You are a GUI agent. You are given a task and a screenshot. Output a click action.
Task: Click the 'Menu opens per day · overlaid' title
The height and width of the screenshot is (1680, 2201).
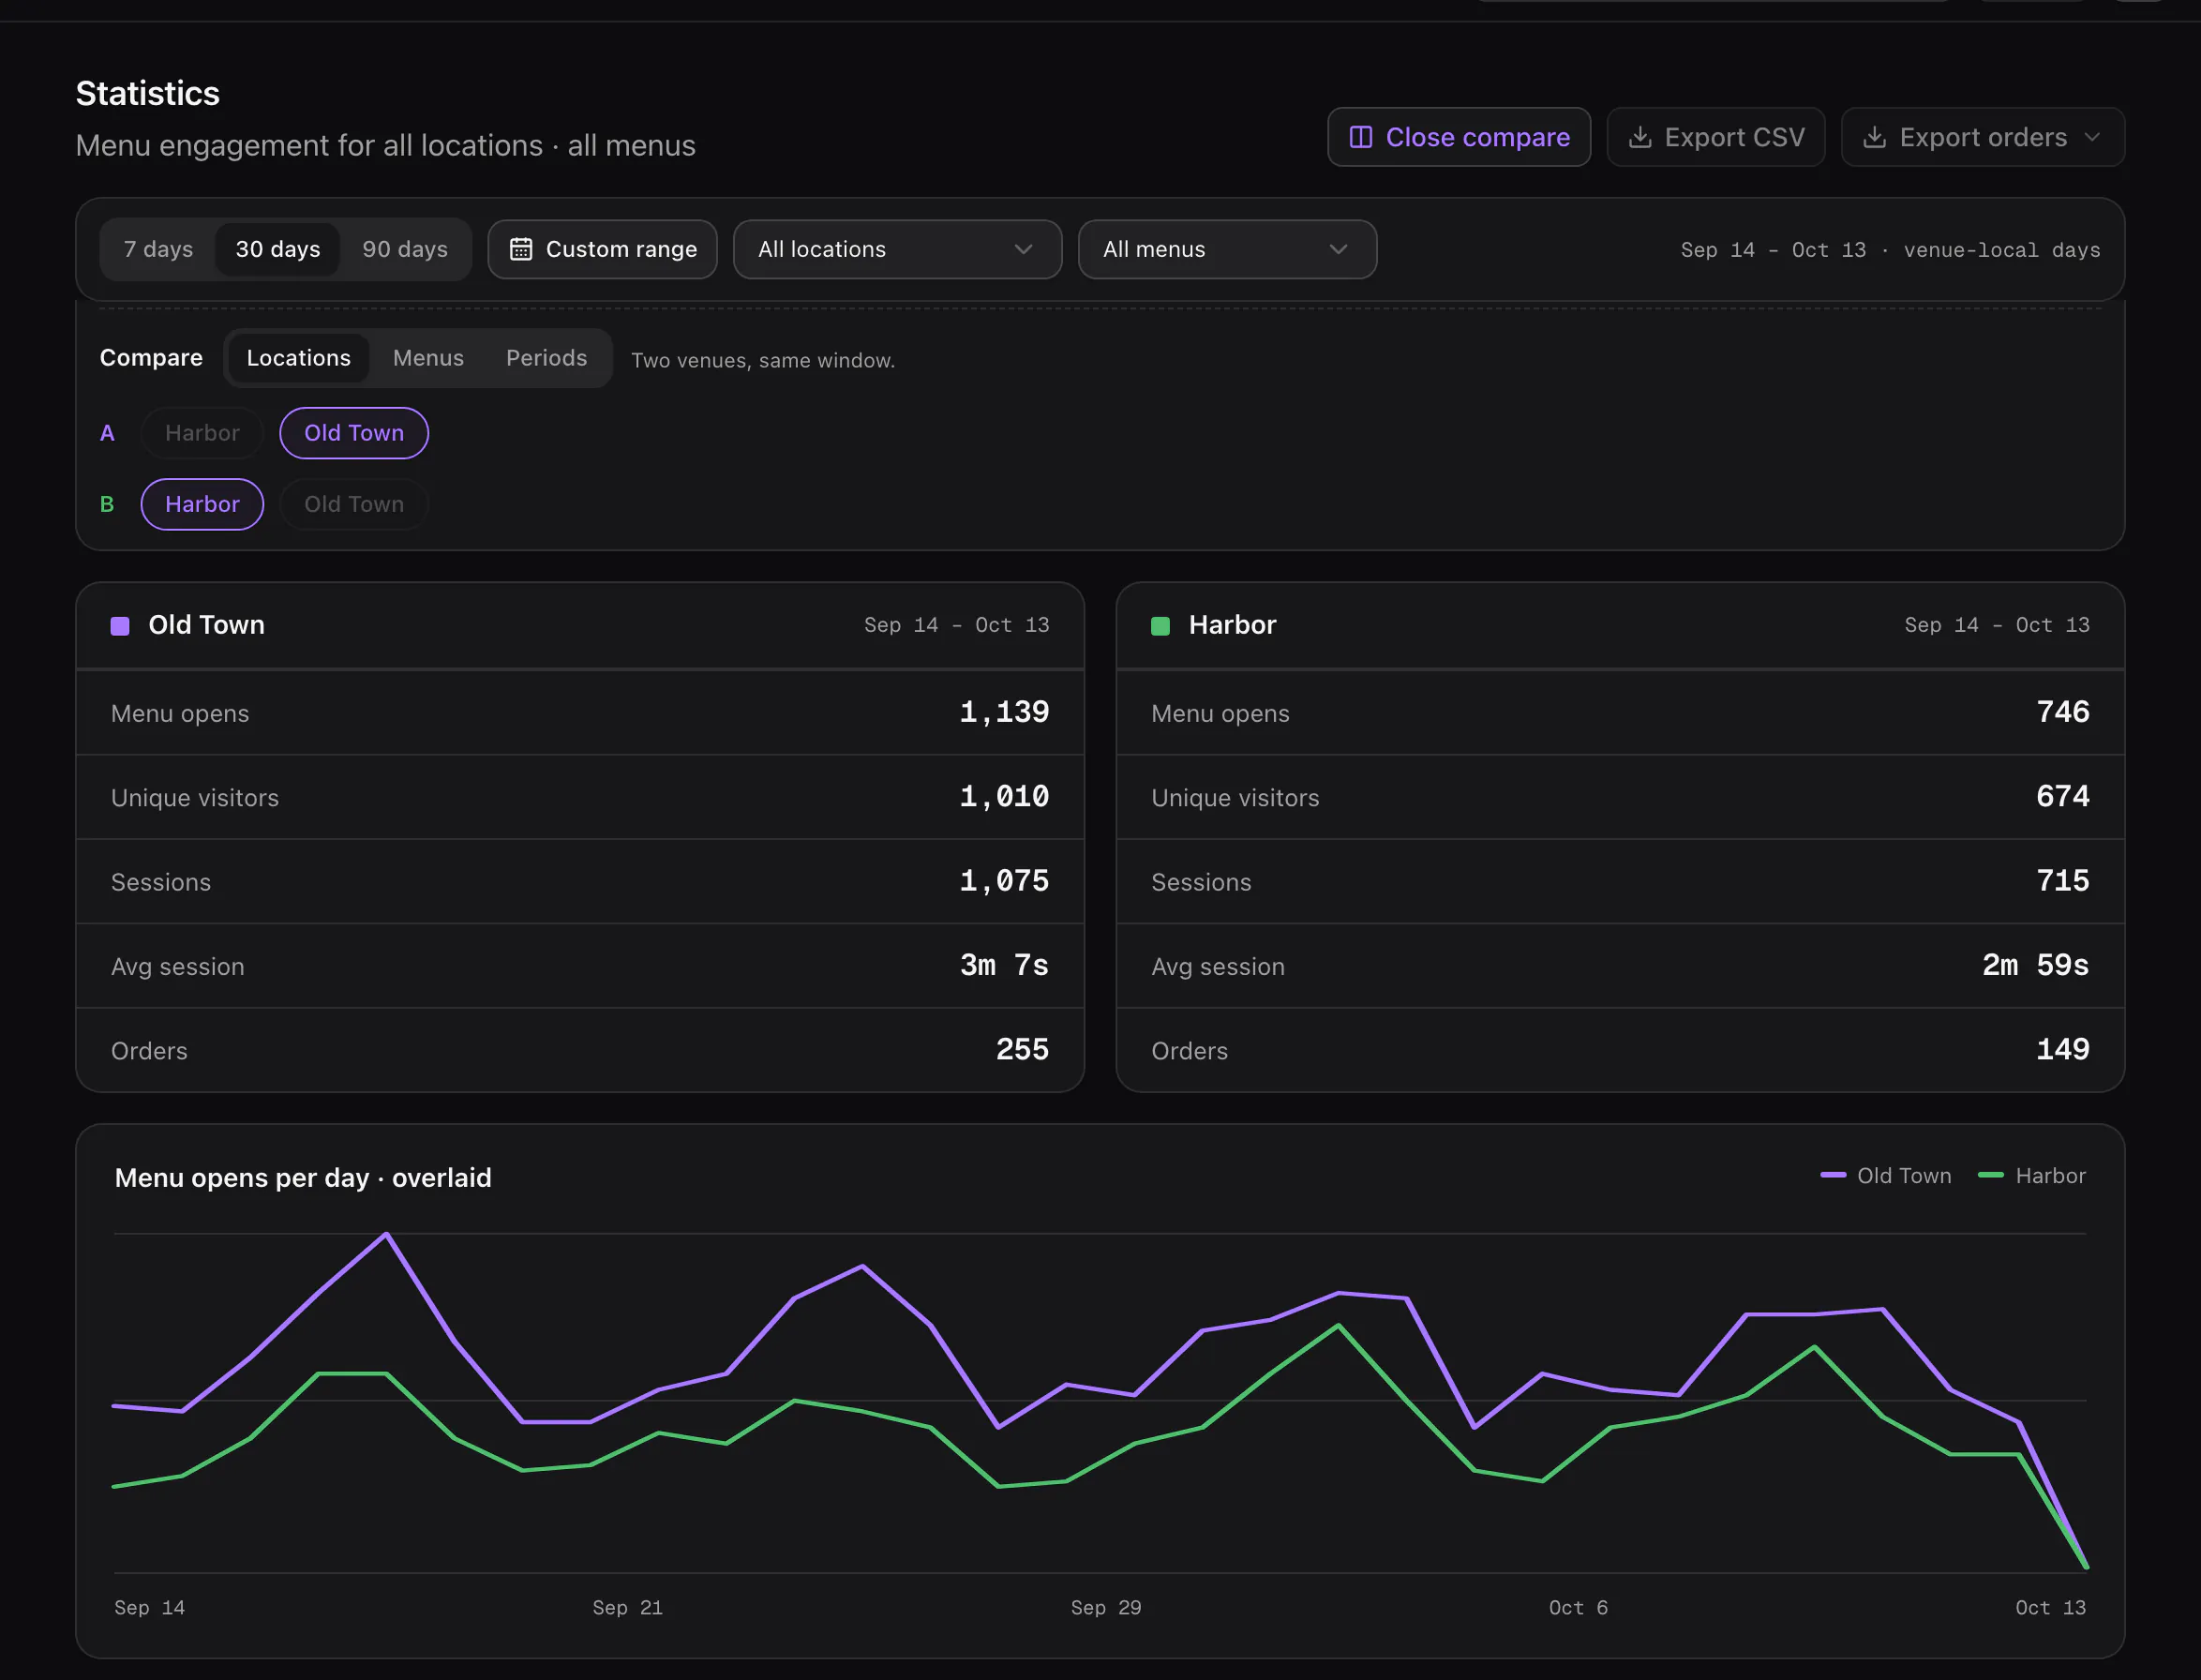pyautogui.click(x=303, y=1178)
